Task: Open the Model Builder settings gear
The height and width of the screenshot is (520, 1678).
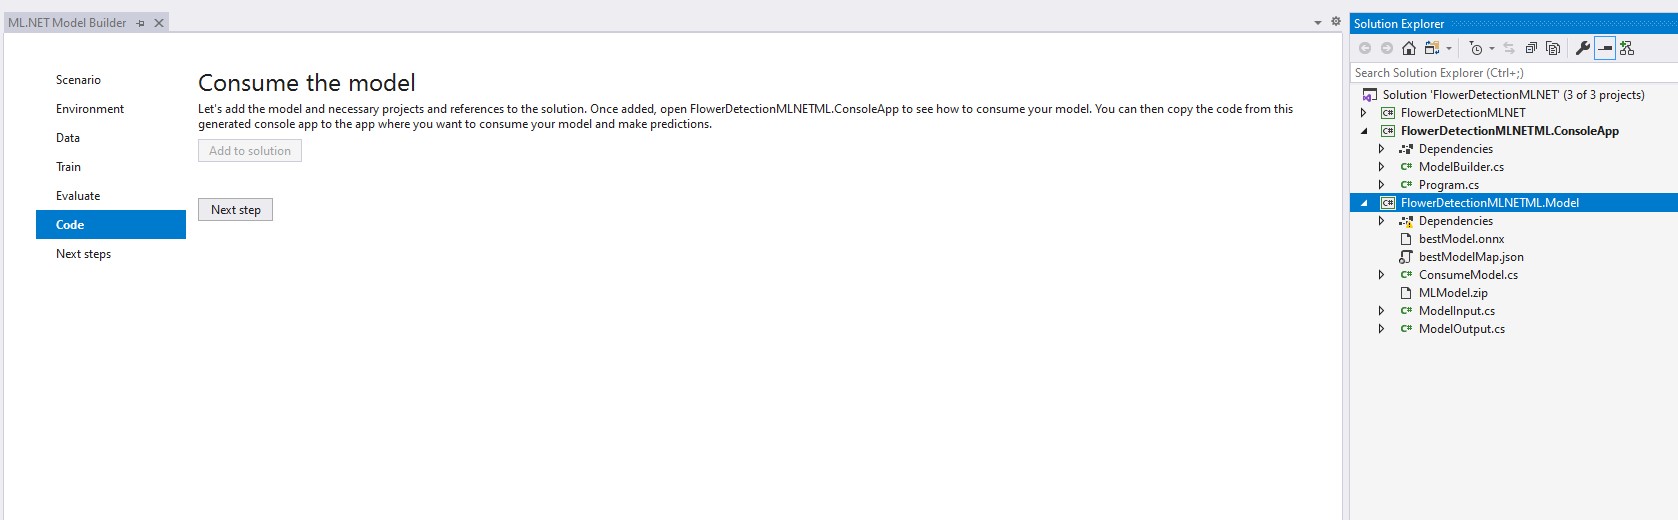Action: (x=1335, y=21)
